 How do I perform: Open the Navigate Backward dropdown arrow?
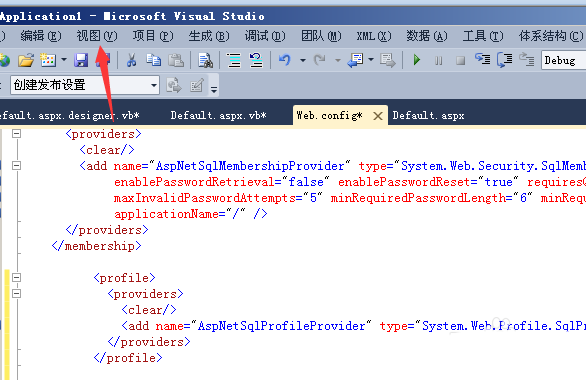pos(371,60)
